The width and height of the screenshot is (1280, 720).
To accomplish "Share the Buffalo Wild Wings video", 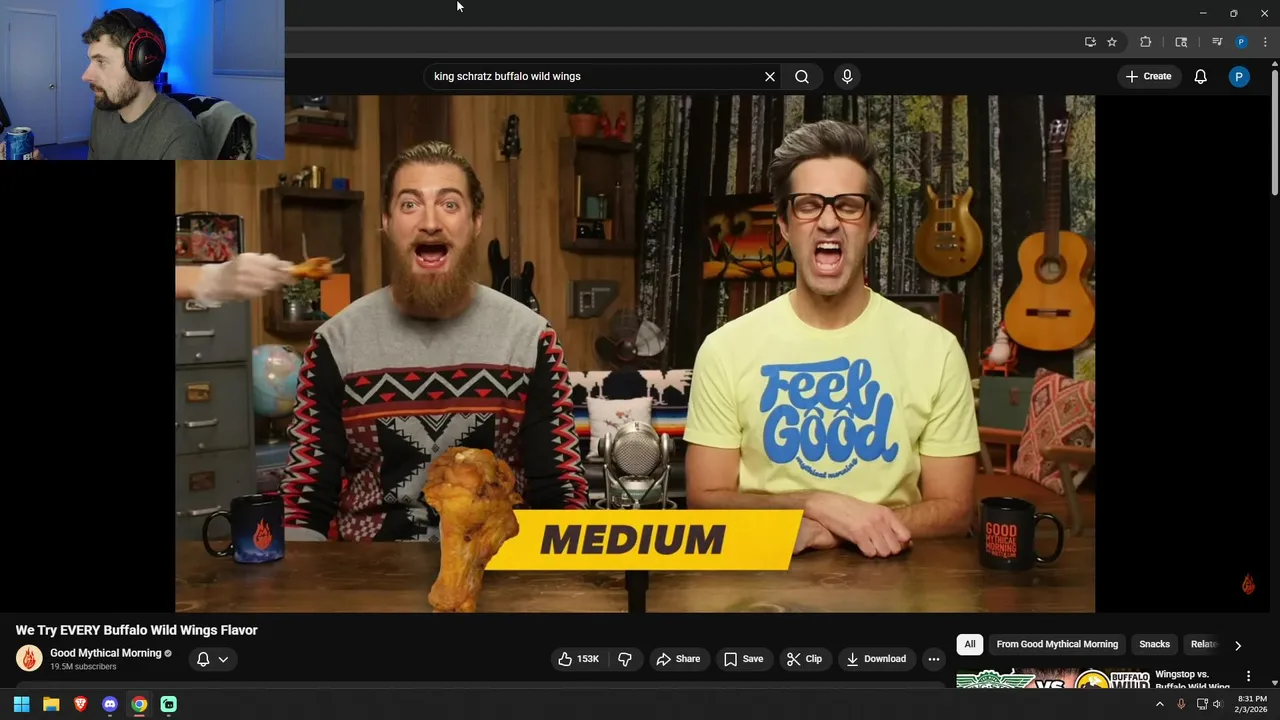I will coord(678,659).
